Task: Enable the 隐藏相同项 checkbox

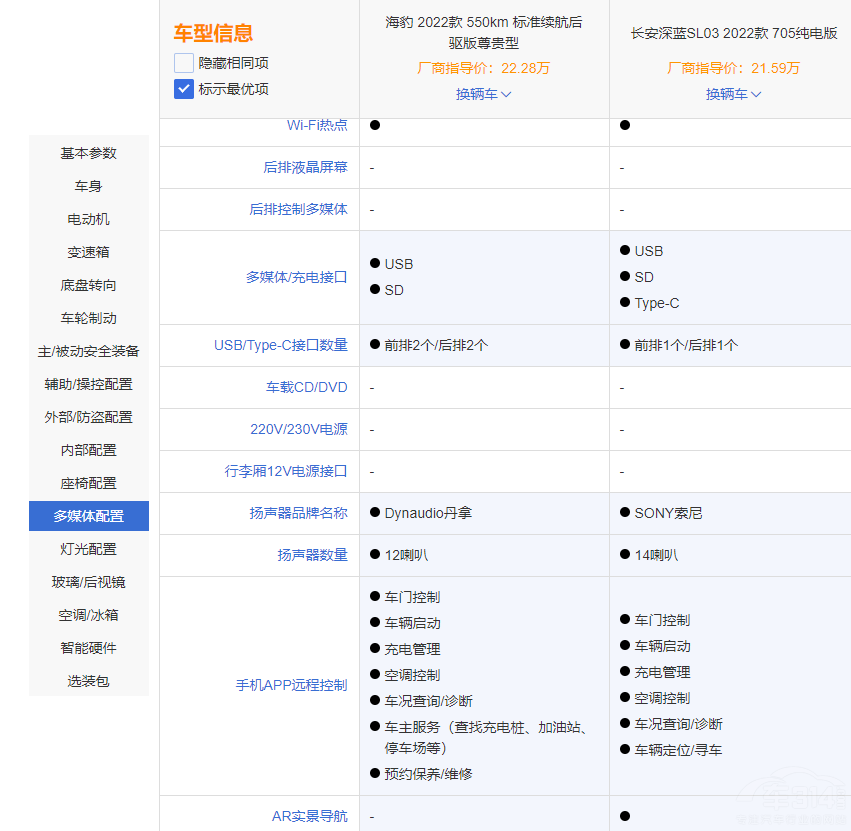Action: tap(184, 62)
